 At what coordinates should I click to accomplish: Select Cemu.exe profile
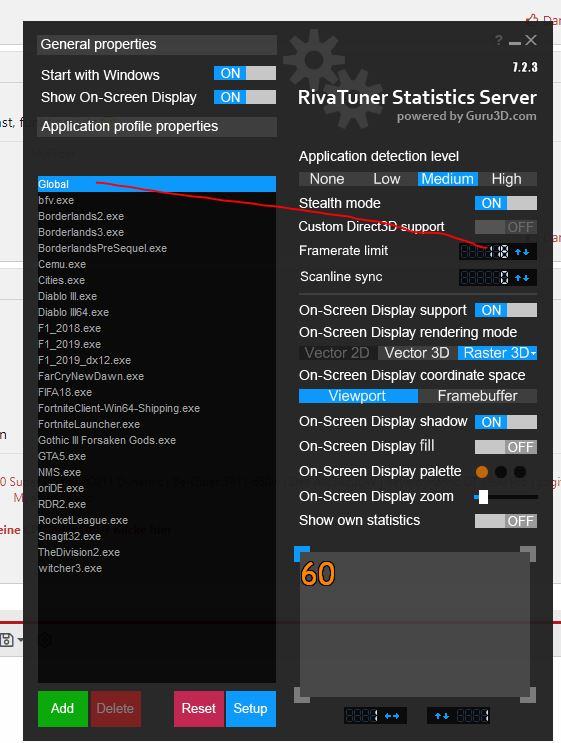coord(157,264)
